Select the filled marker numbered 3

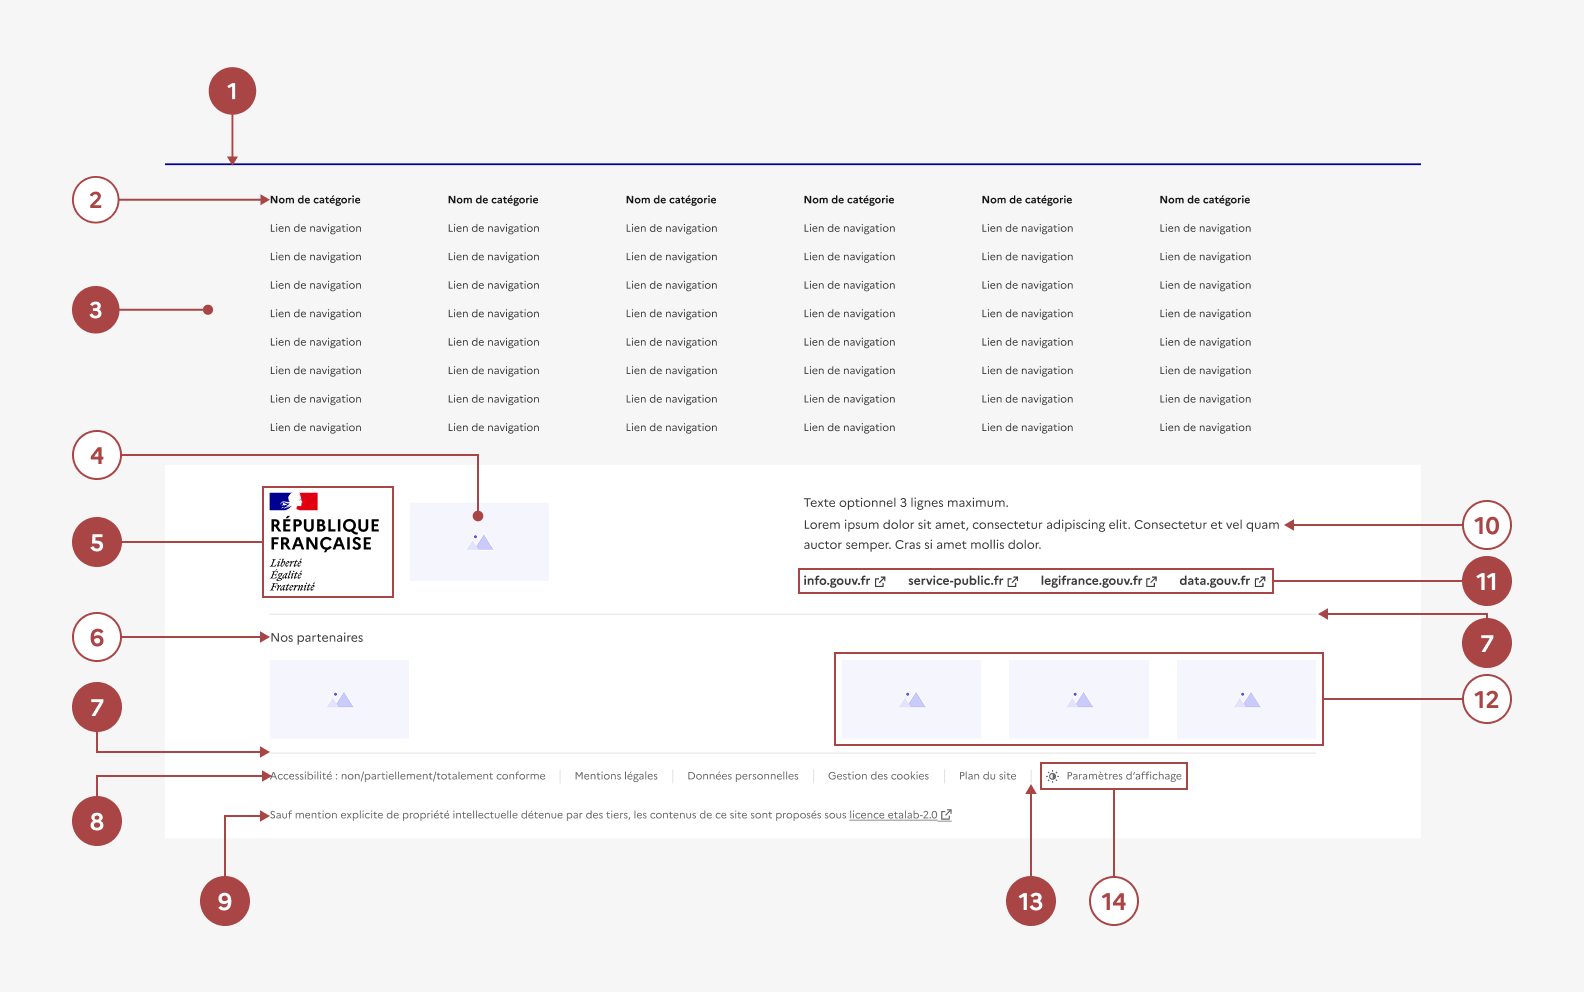(x=96, y=310)
